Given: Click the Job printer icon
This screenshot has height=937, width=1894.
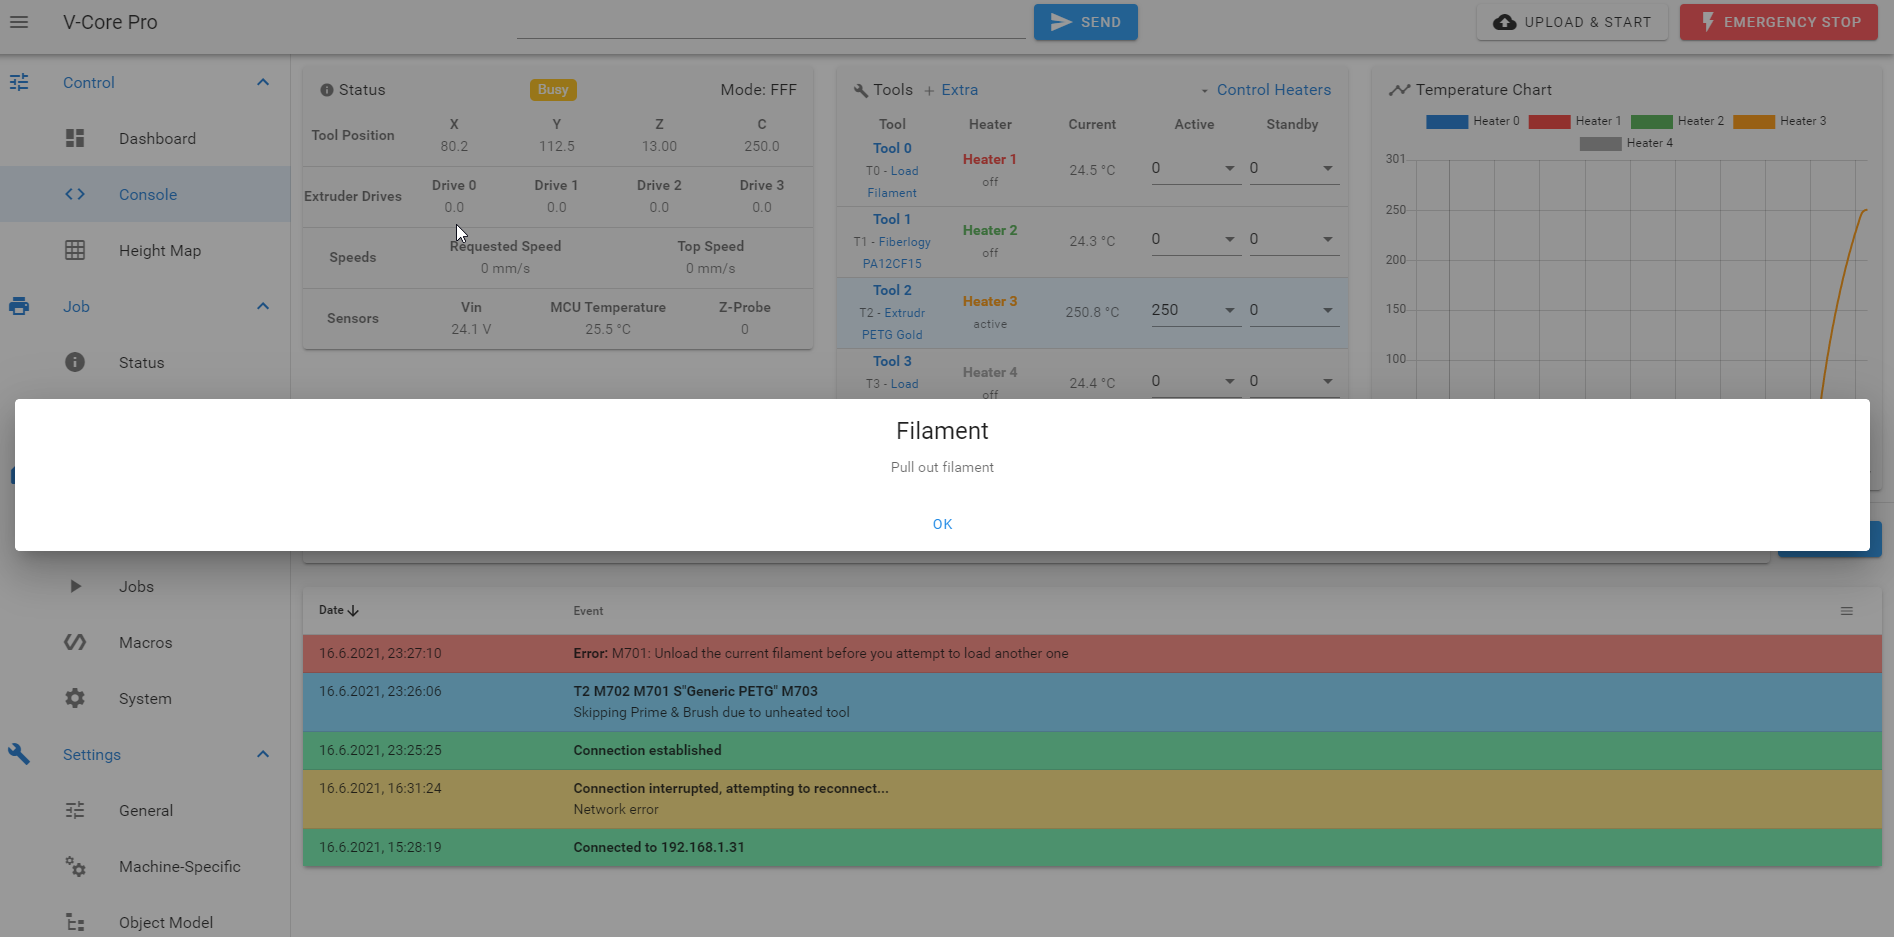Looking at the screenshot, I should coord(19,306).
